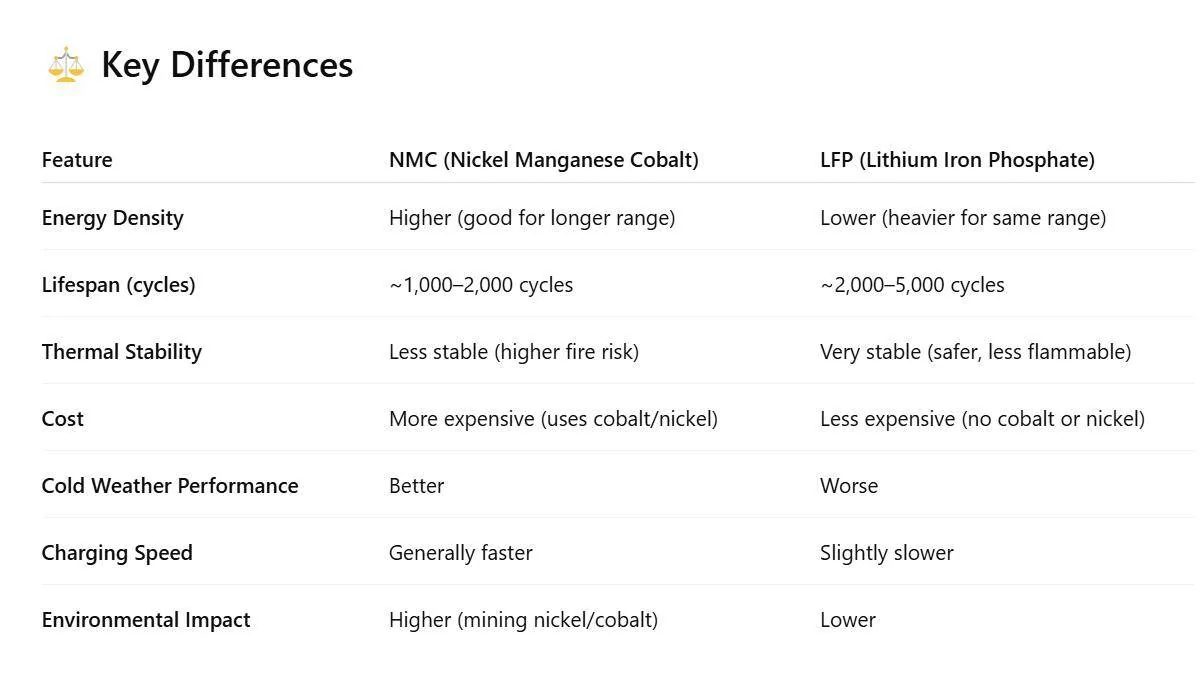Select the "~2,000–5,000 cycles" cell

click(x=912, y=285)
